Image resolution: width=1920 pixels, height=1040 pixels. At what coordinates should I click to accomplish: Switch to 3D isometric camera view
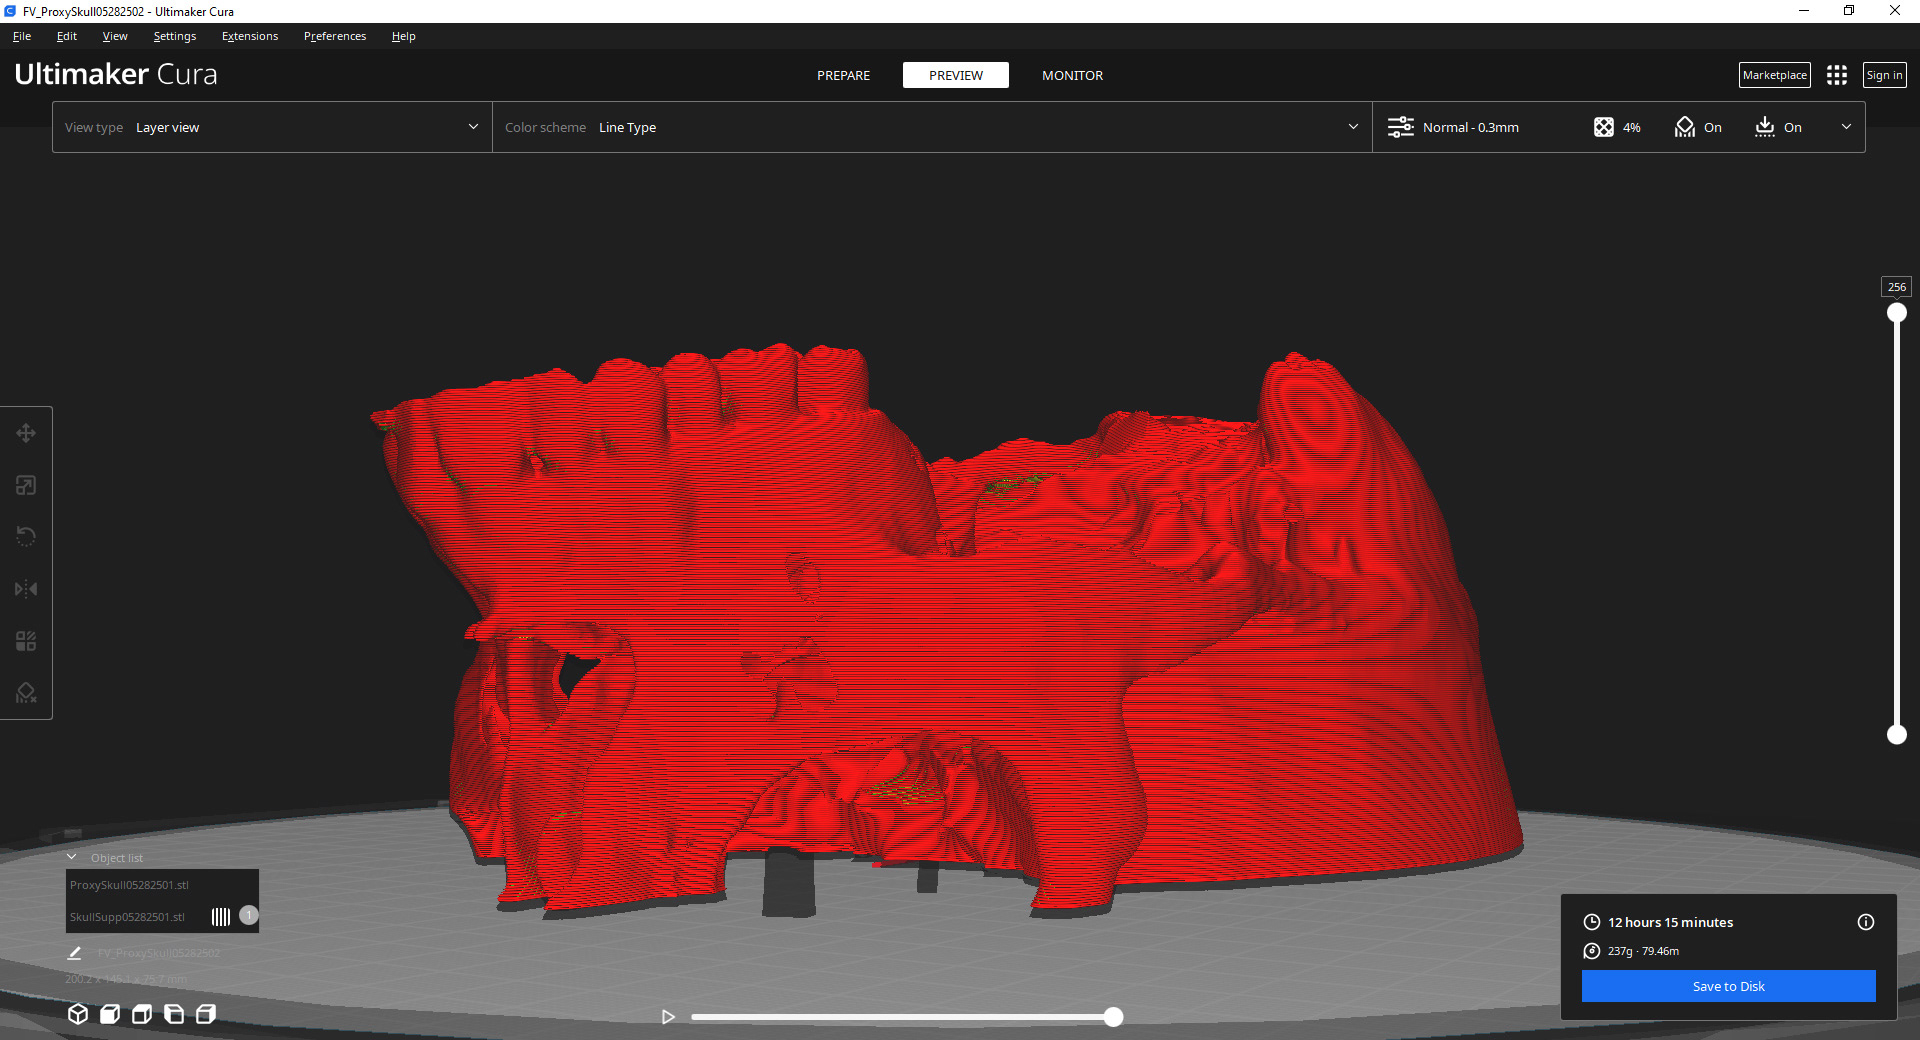(x=78, y=1014)
